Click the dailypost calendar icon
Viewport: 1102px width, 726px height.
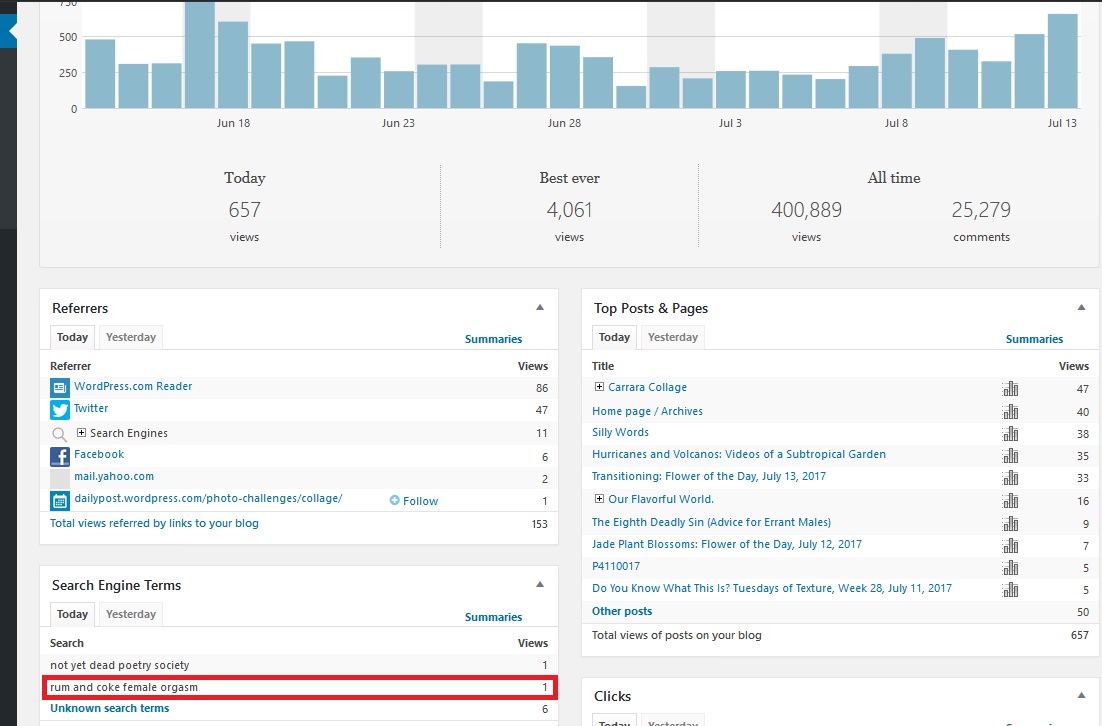point(59,501)
